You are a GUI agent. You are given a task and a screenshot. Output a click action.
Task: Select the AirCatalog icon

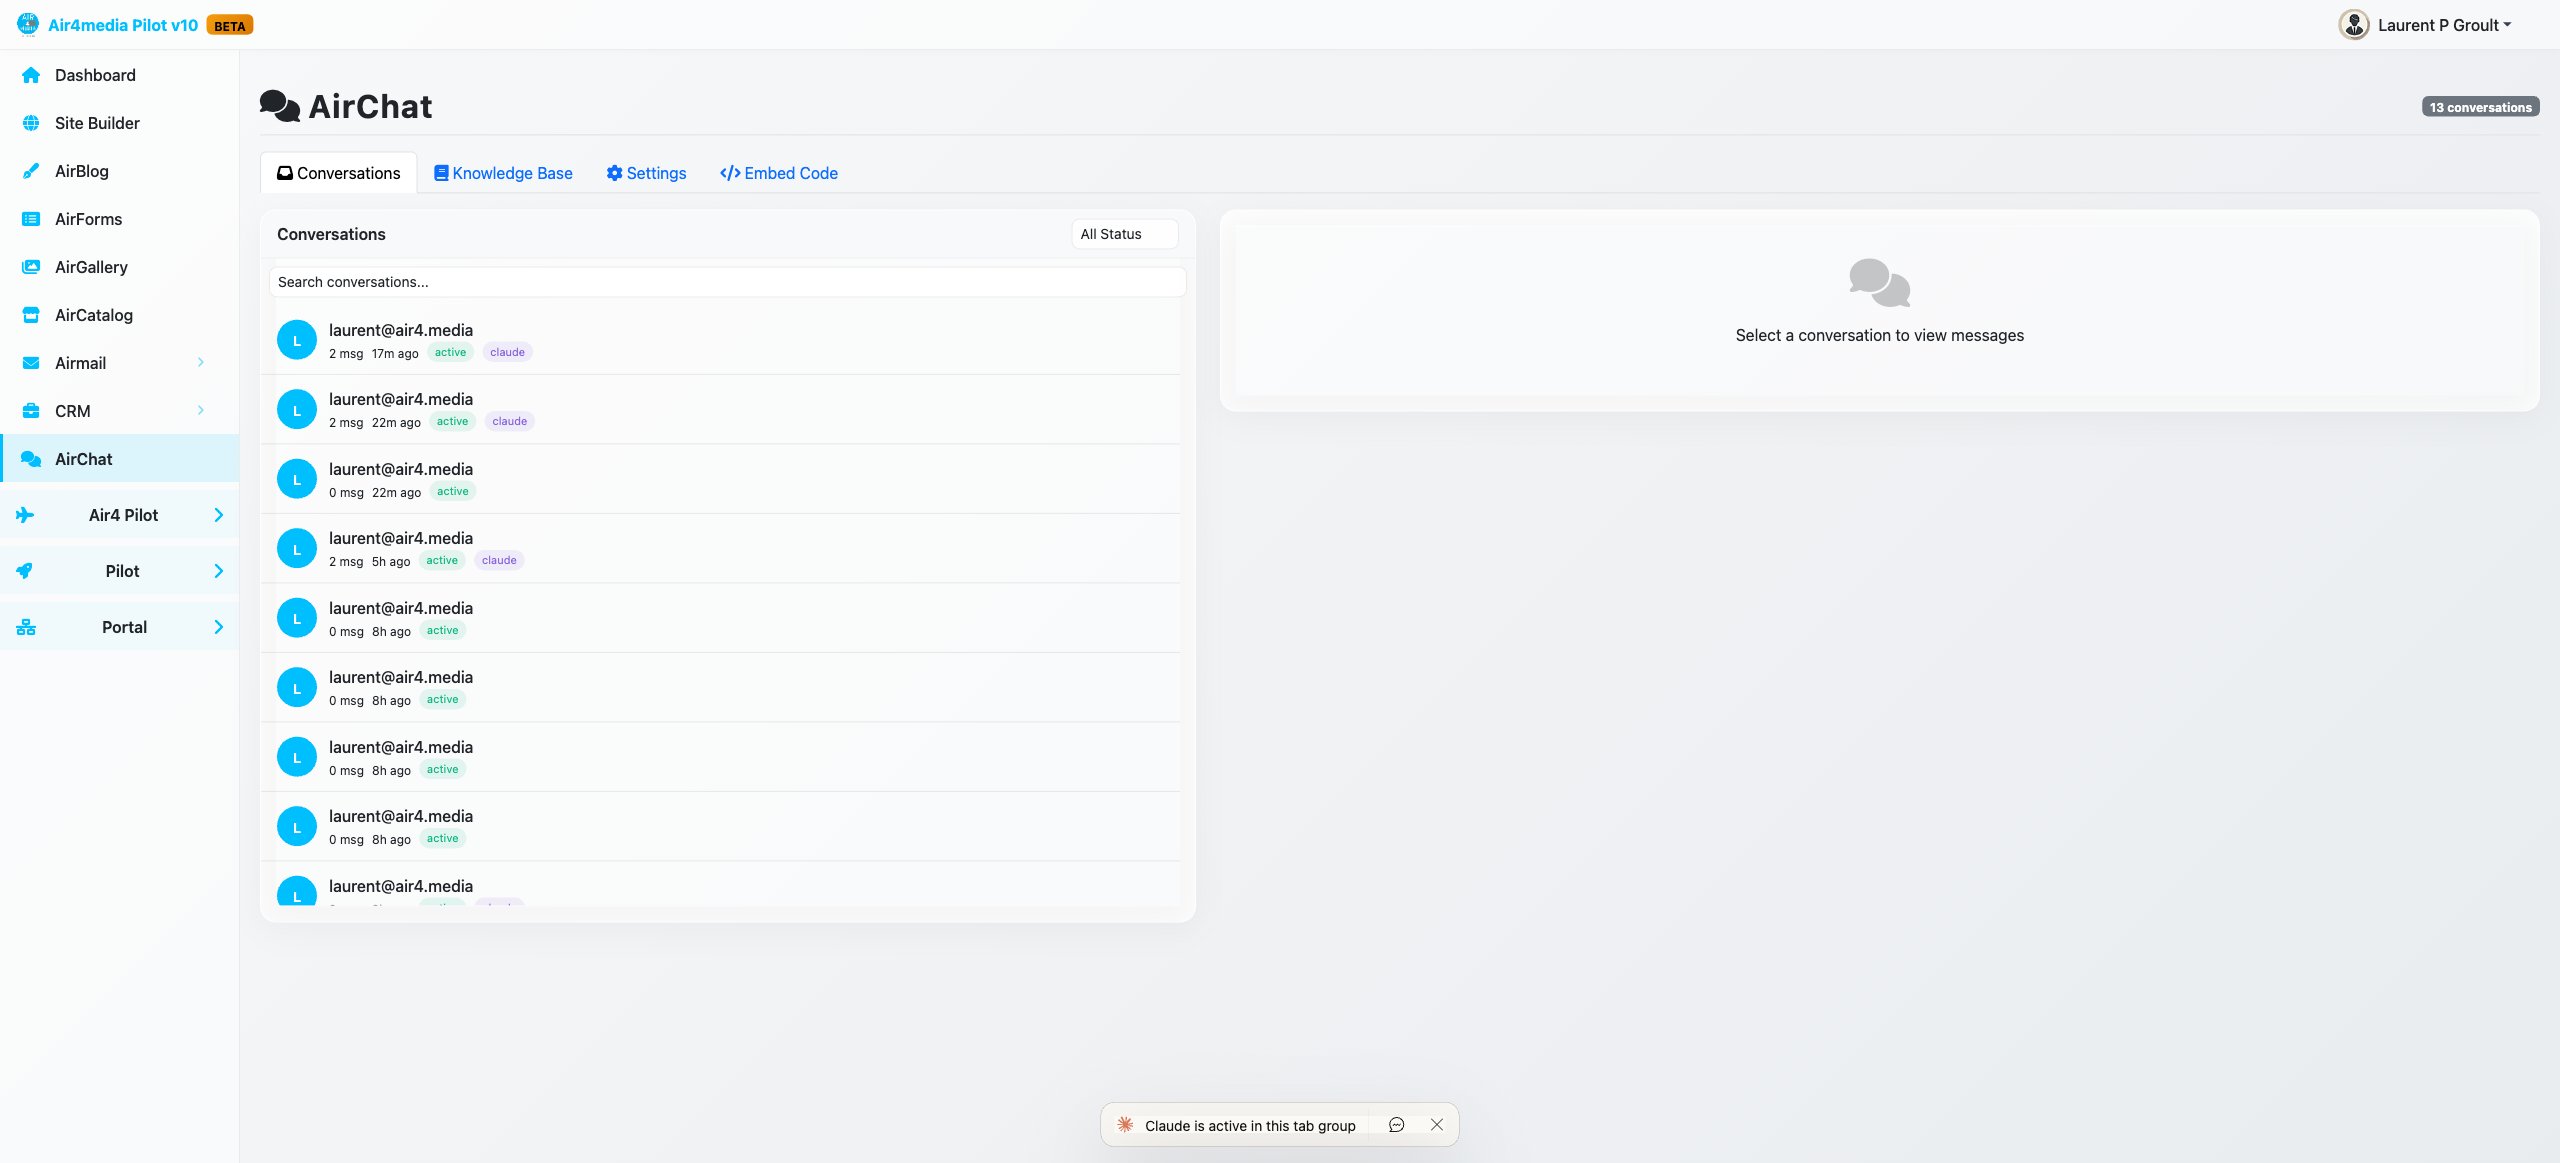tap(29, 314)
